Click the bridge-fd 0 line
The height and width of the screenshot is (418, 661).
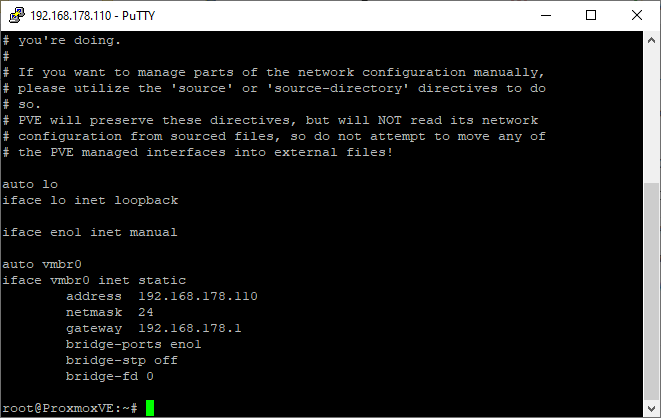pyautogui.click(x=110, y=376)
